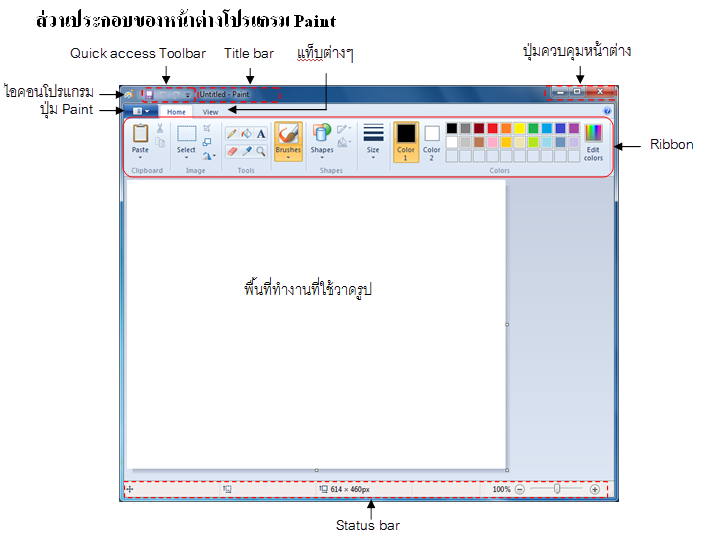Pick the red color swatch
This screenshot has height=534, width=706.
tap(493, 128)
